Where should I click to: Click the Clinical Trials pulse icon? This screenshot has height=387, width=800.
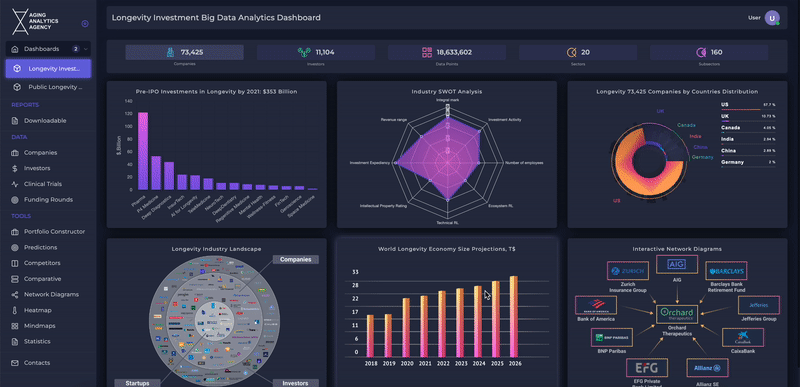tap(14, 184)
